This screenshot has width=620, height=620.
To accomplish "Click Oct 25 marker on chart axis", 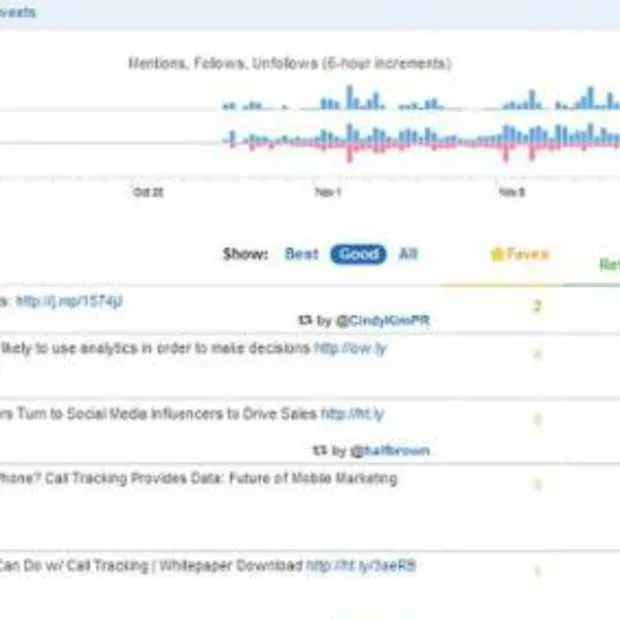I will [147, 191].
